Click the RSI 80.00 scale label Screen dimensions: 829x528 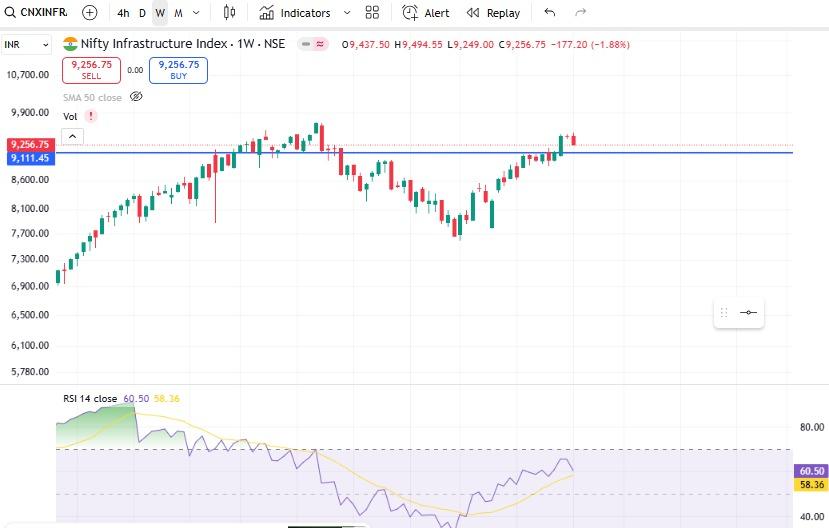[812, 427]
